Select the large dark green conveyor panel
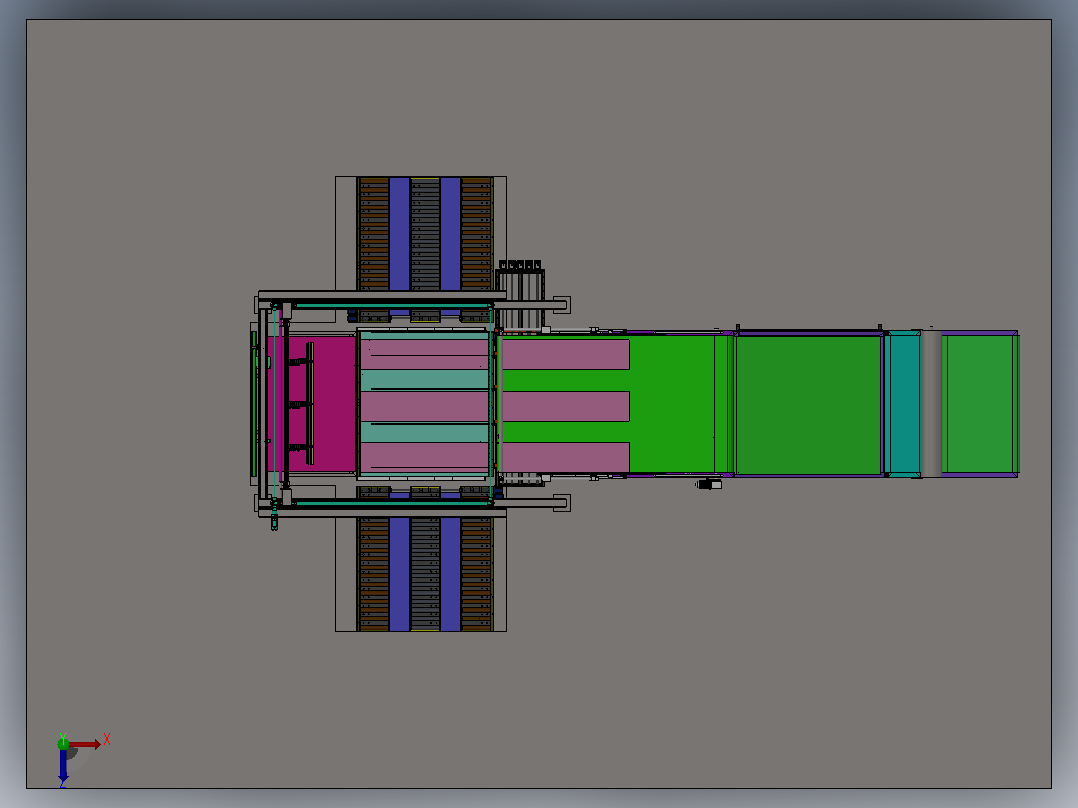This screenshot has height=808, width=1078. coord(808,404)
